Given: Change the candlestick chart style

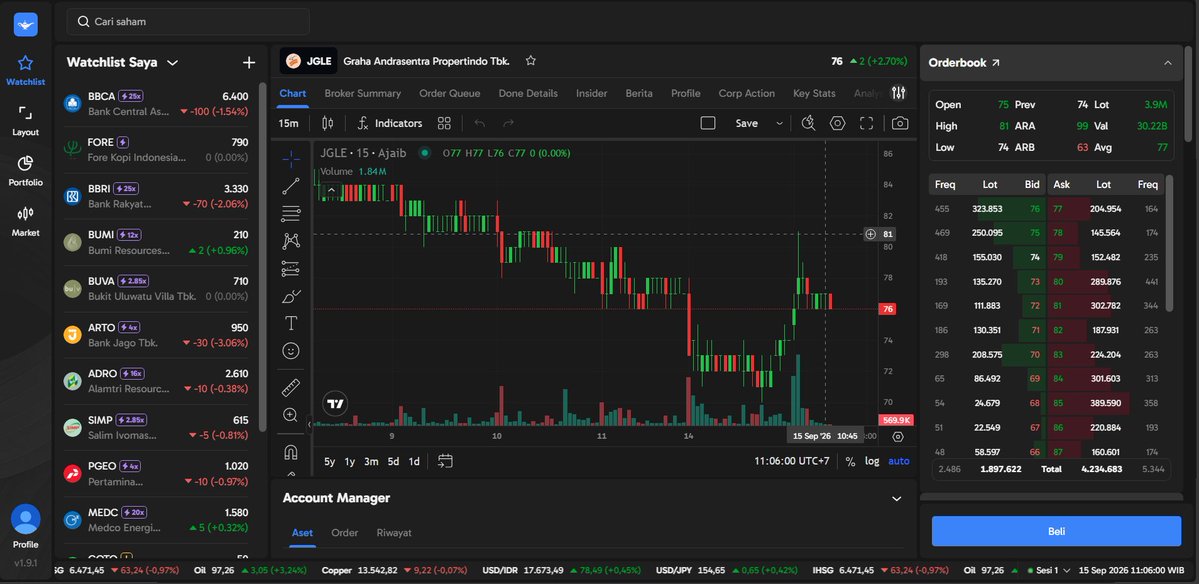Looking at the screenshot, I should 328,123.
